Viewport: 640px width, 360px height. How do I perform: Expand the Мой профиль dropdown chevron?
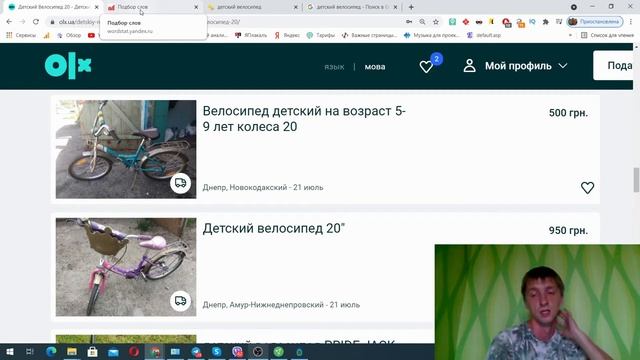[563, 65]
